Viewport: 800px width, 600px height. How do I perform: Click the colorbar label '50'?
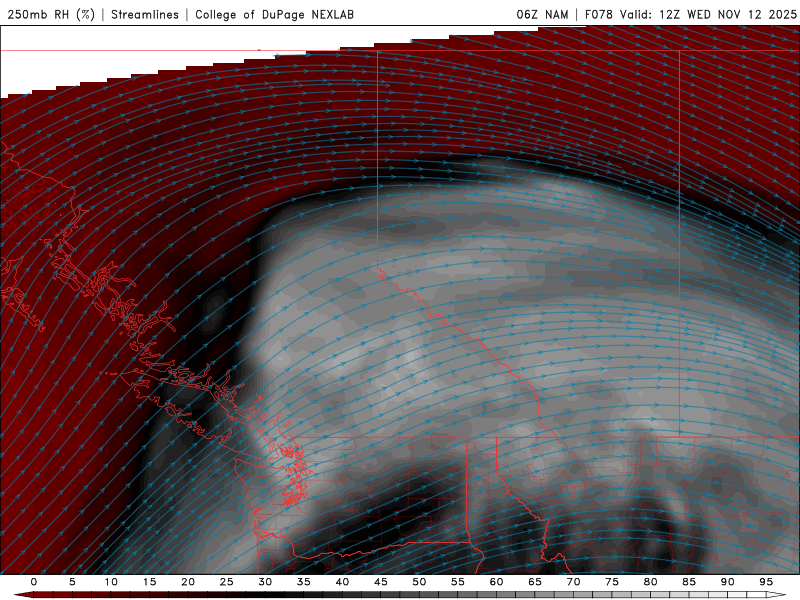click(419, 582)
